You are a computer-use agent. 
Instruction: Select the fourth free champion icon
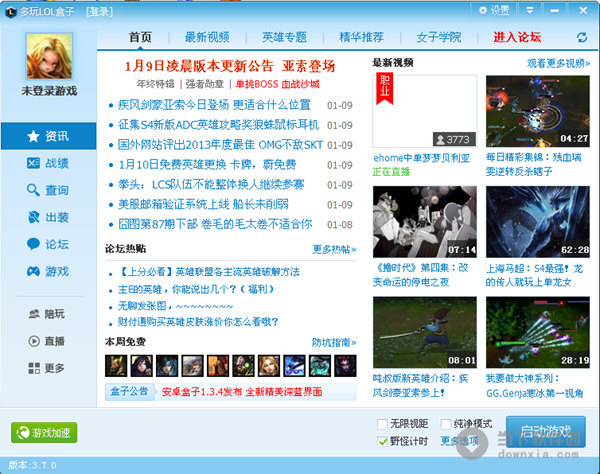(x=192, y=366)
